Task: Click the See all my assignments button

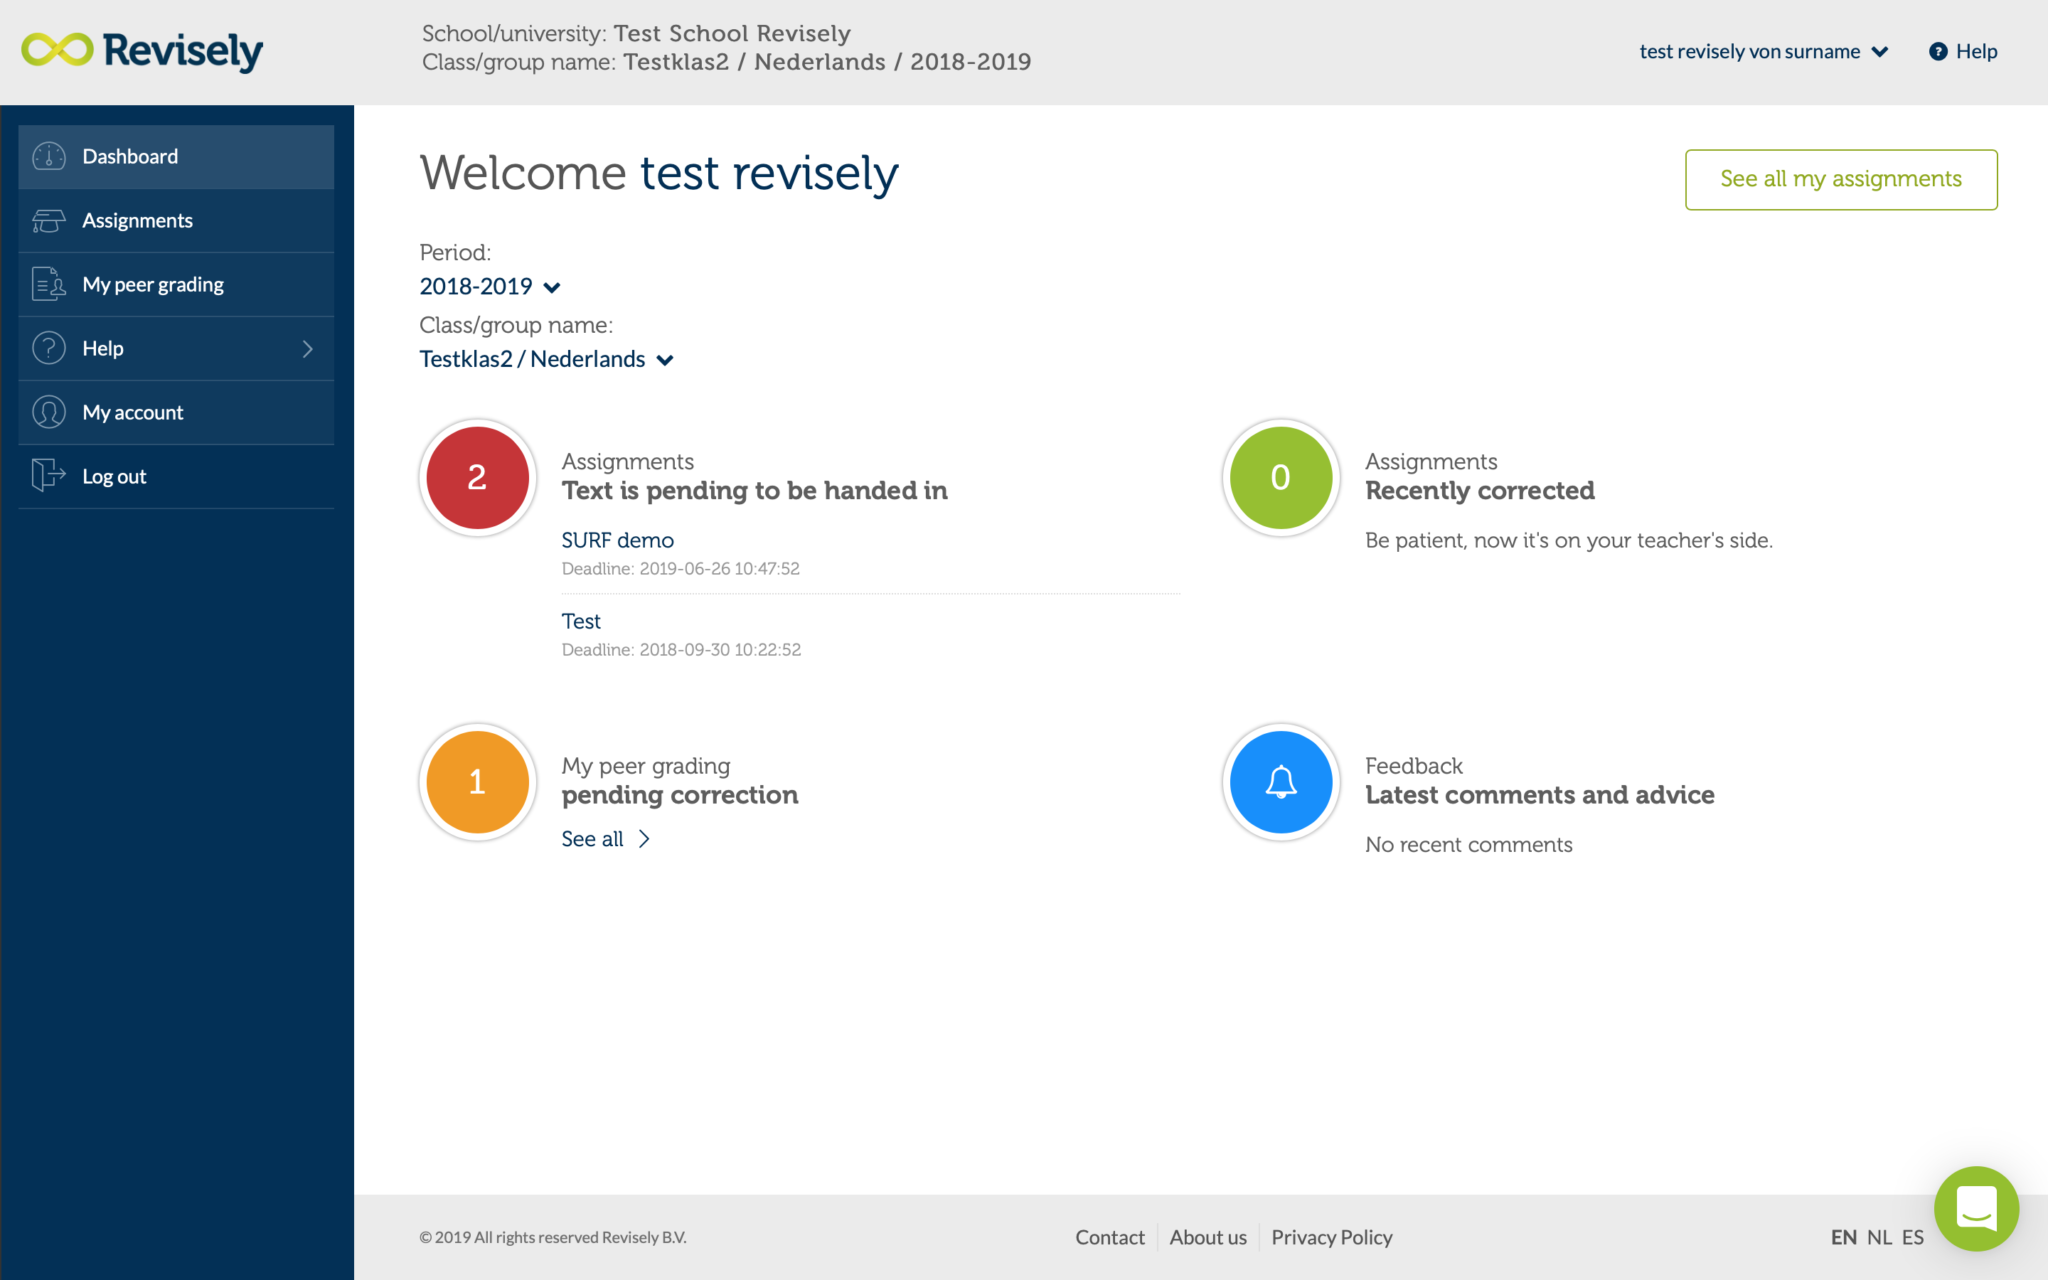Action: tap(1840, 179)
